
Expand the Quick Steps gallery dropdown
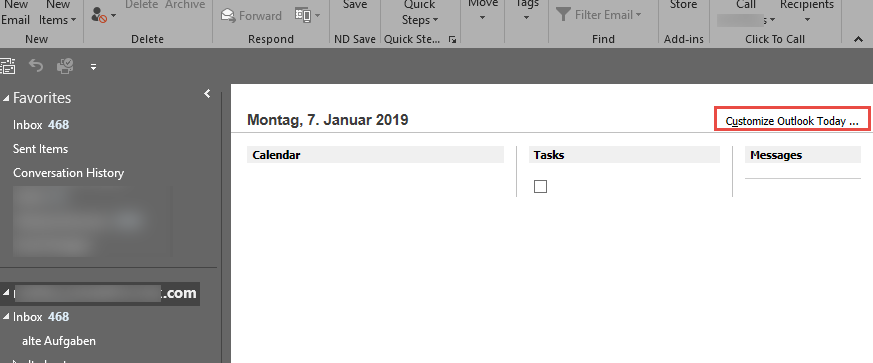419,12
